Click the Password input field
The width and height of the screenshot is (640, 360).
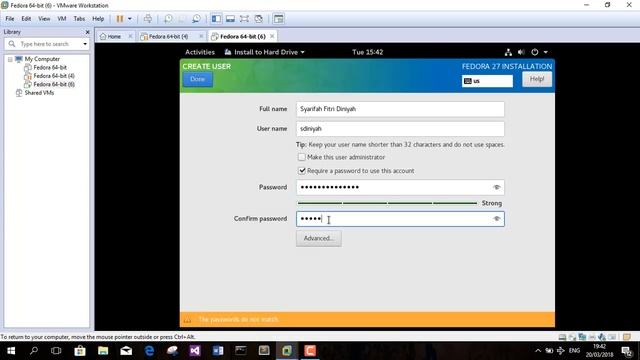[x=400, y=187]
